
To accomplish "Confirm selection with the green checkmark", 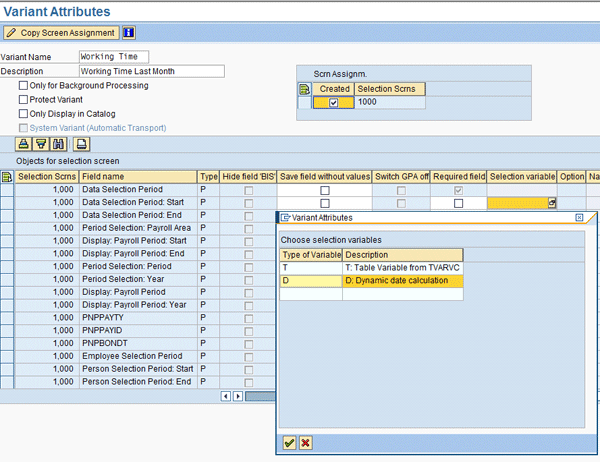I will (x=289, y=442).
